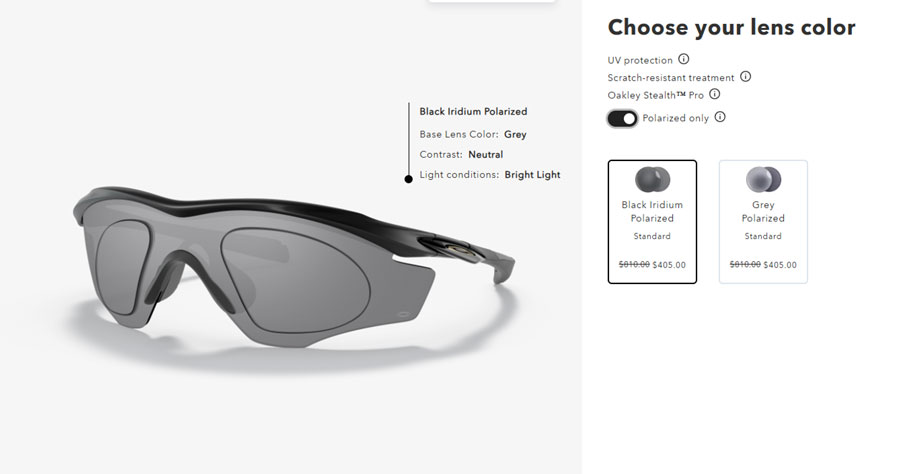Click the Scratch-resistant treatment feature label
The width and height of the screenshot is (900, 474).
tap(671, 77)
